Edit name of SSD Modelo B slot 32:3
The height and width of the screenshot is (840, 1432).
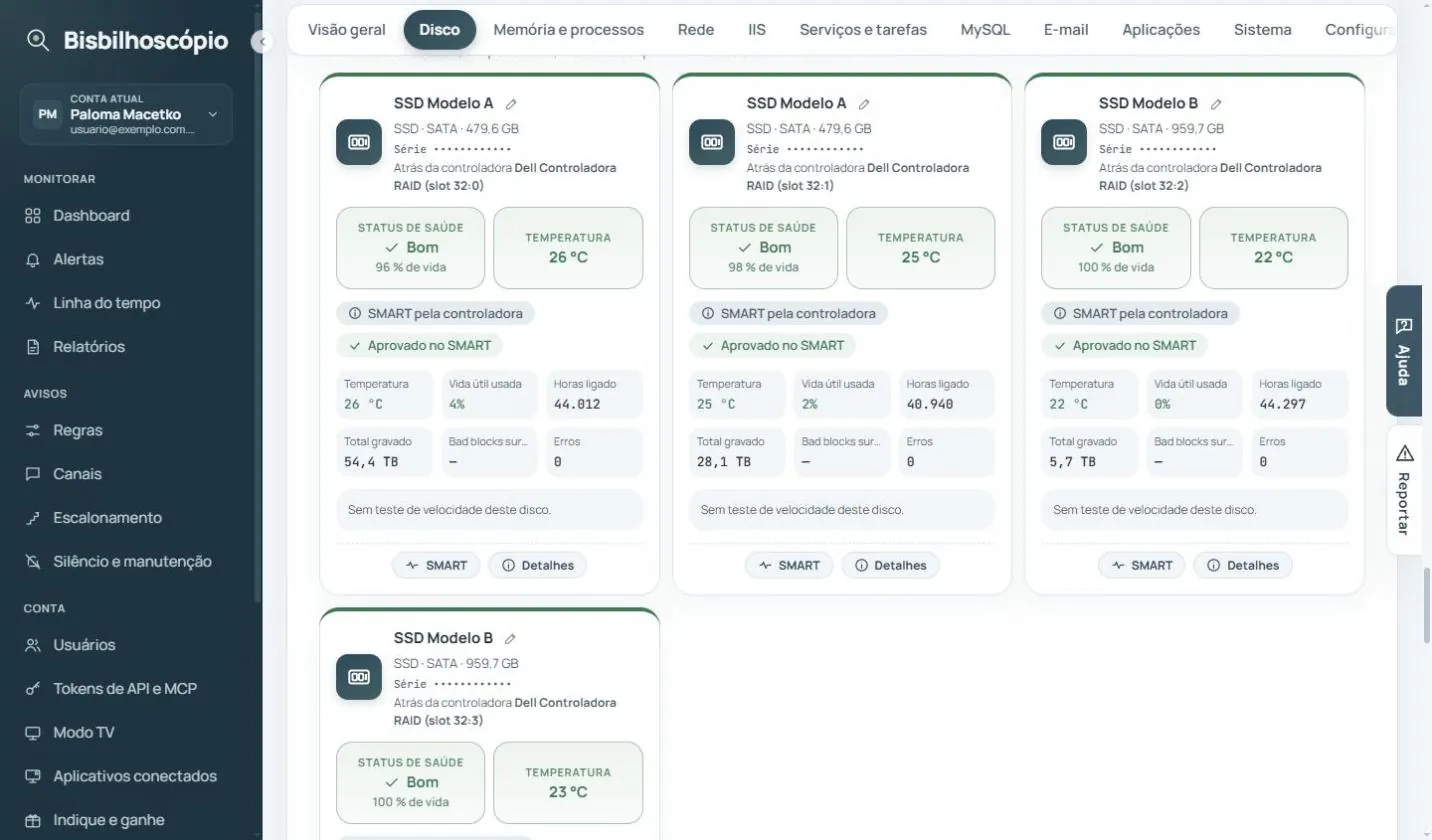[x=511, y=639]
